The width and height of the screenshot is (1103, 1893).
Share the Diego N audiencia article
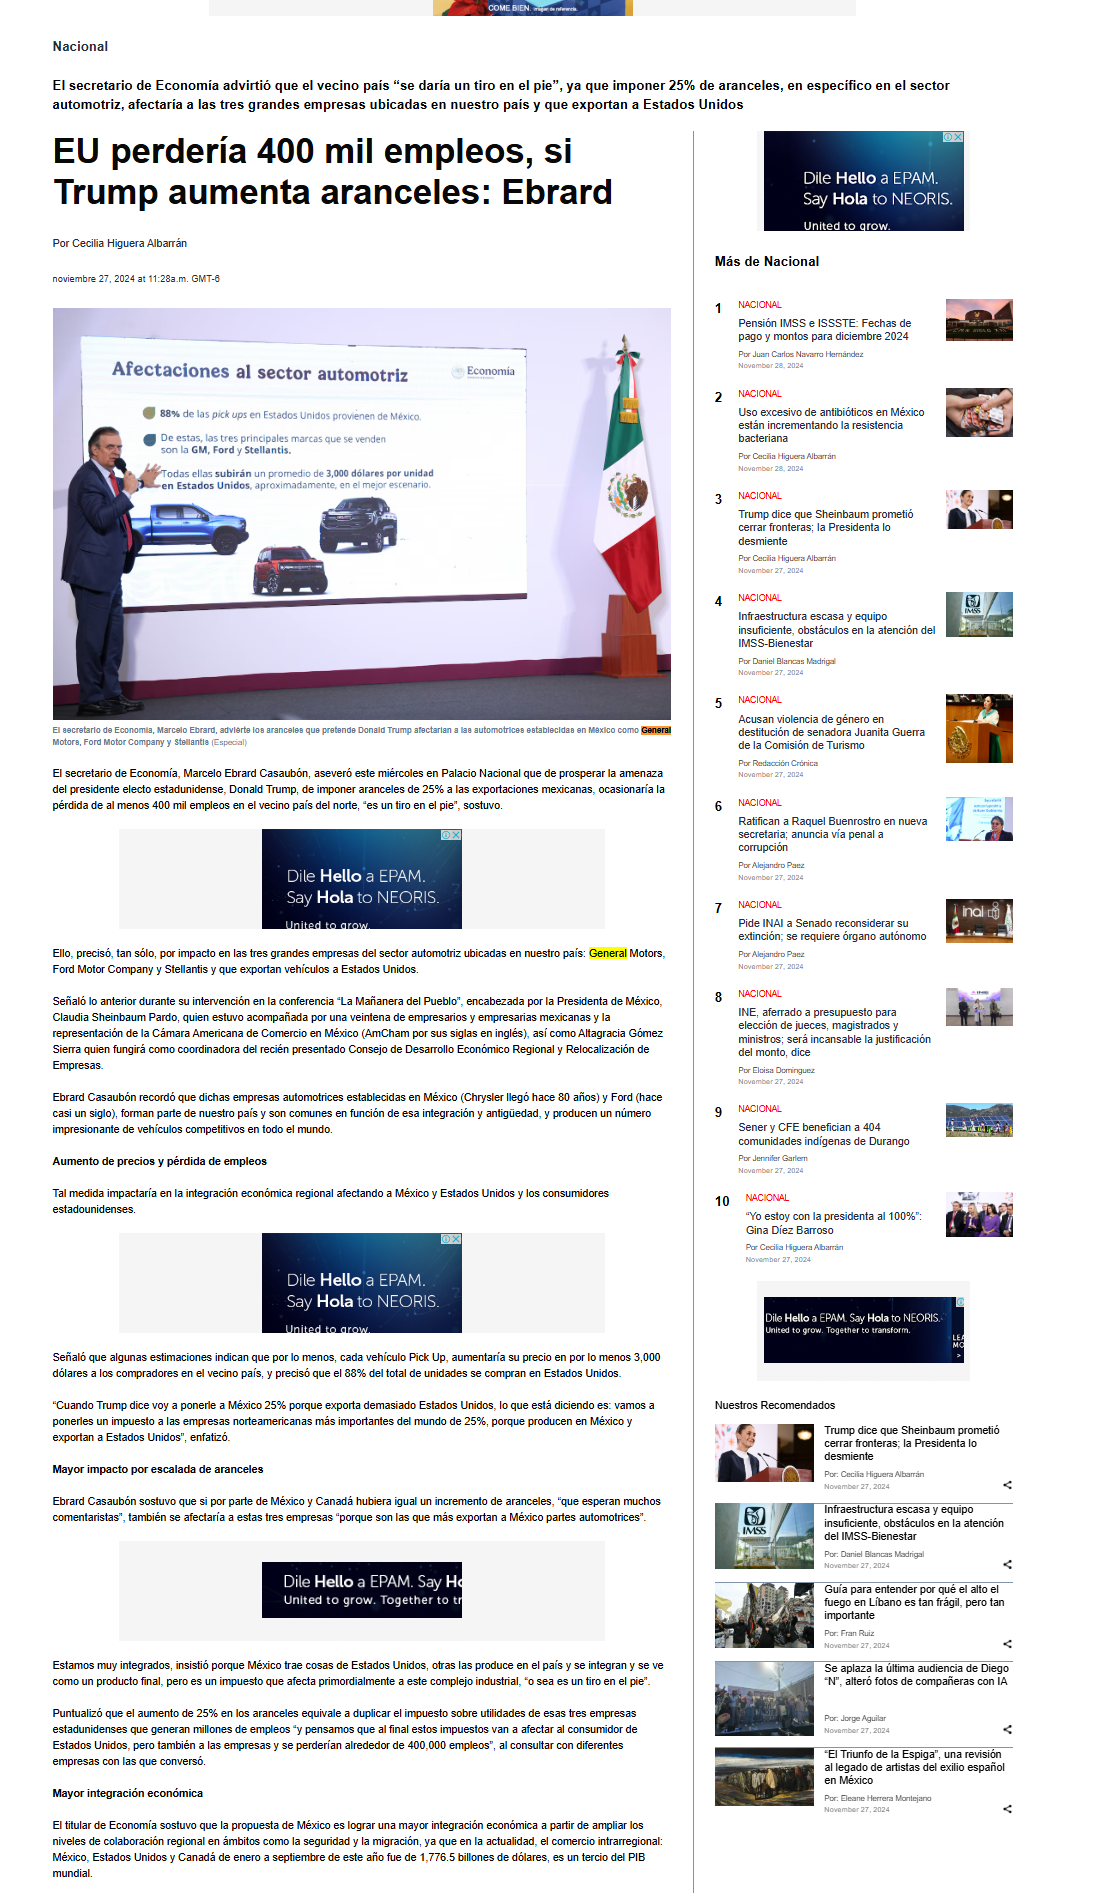(1007, 1729)
